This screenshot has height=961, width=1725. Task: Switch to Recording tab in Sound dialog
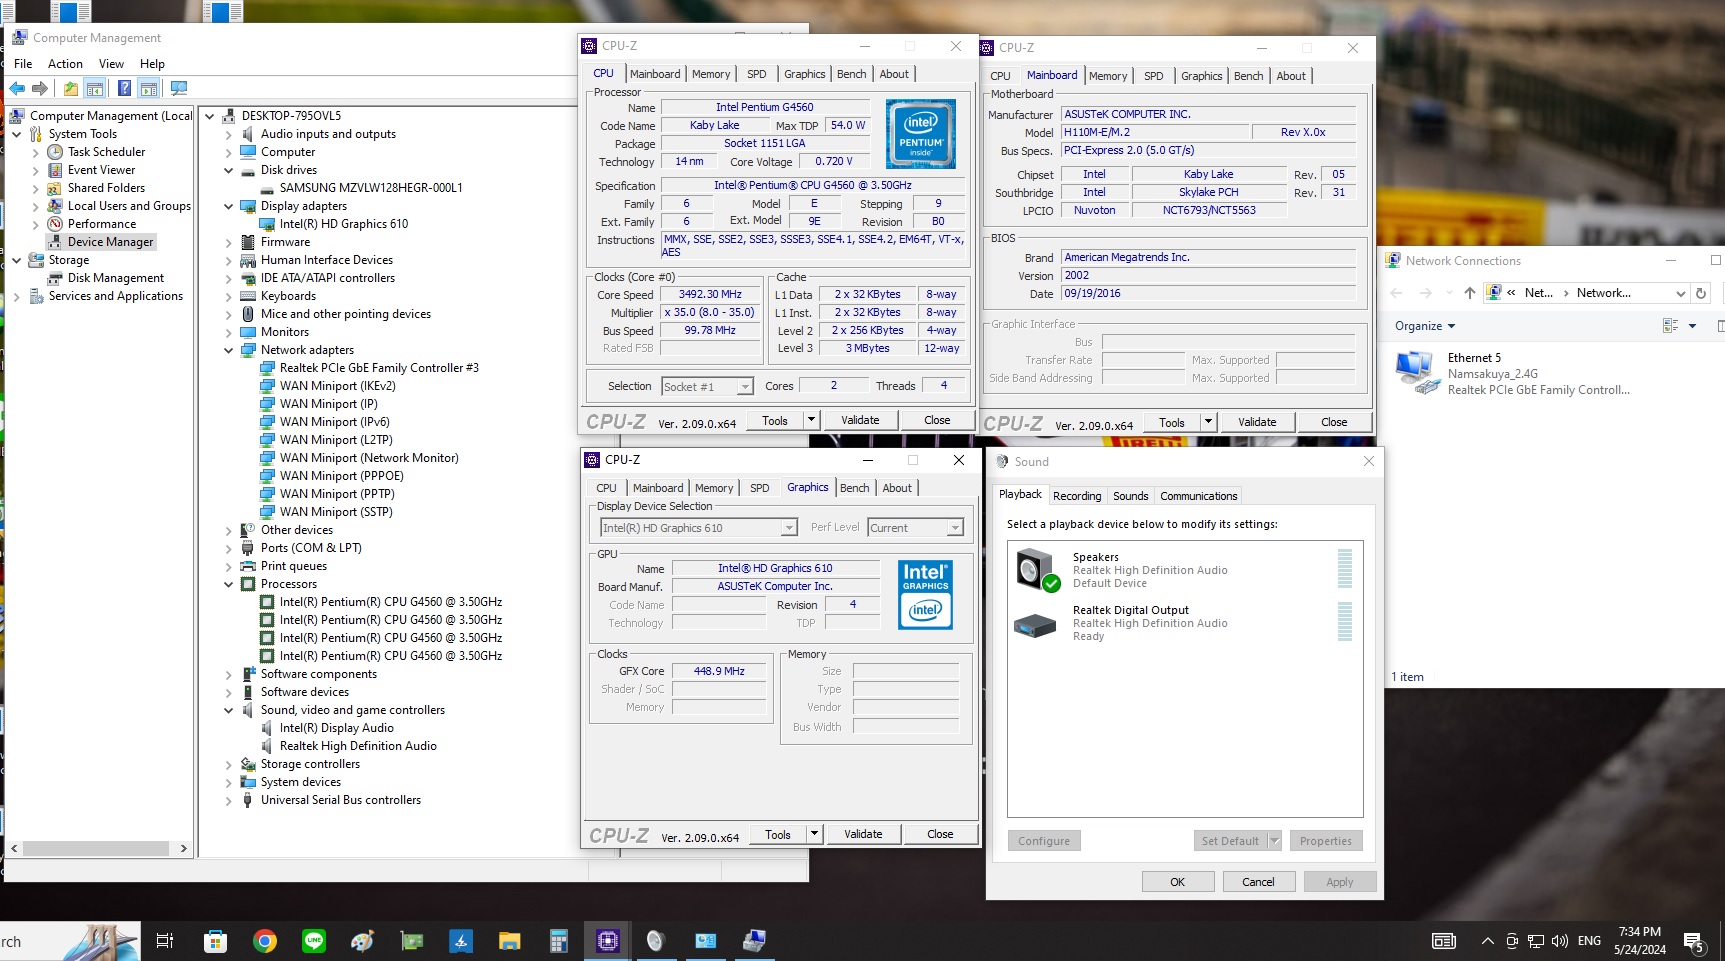tap(1077, 496)
